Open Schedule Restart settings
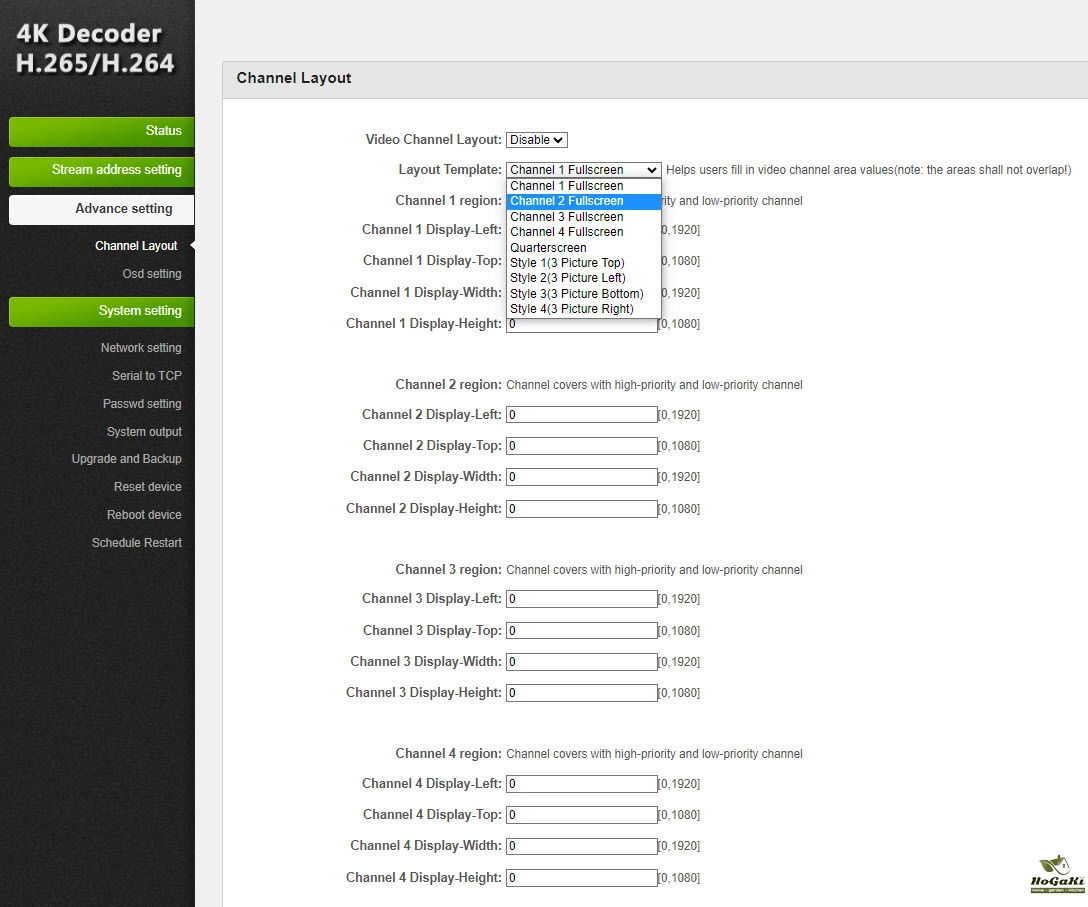This screenshot has height=907, width=1088. pos(137,543)
